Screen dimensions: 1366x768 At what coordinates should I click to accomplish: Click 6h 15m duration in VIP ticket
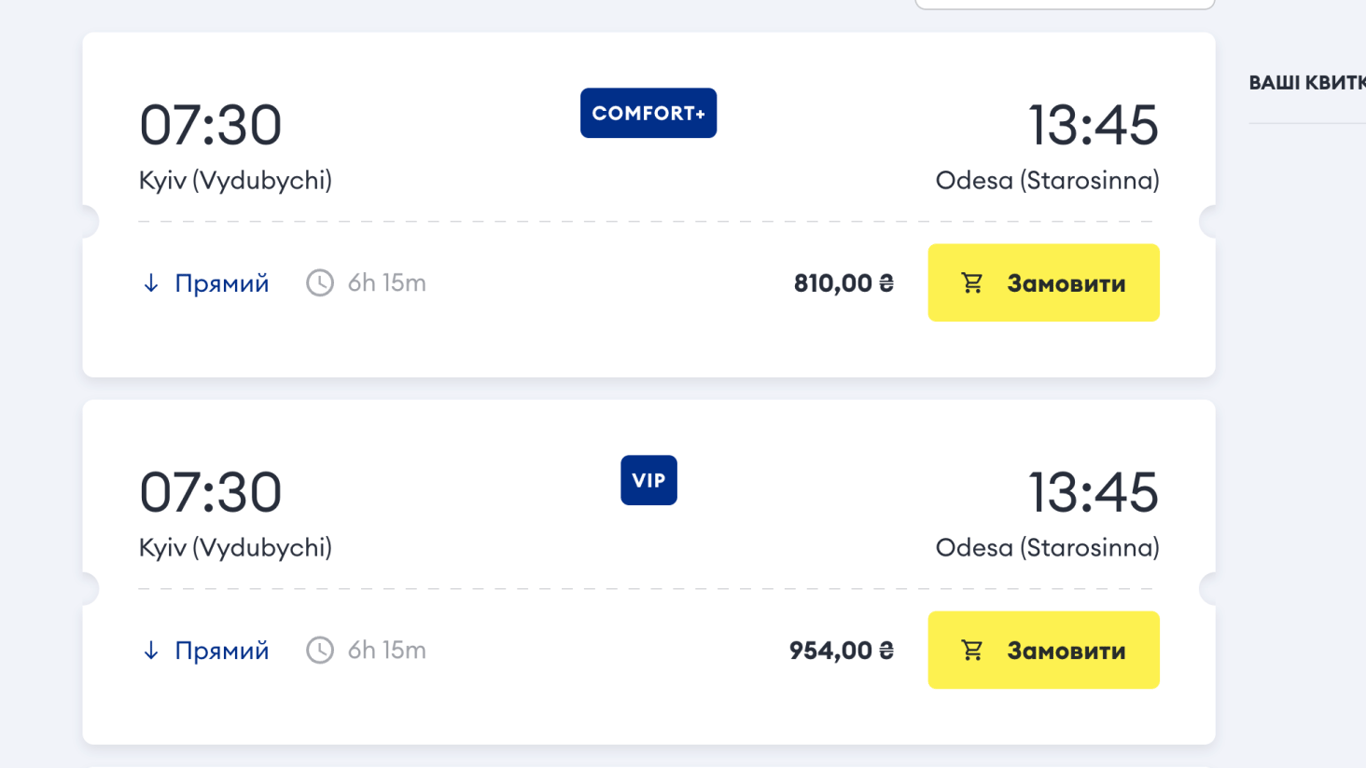[x=387, y=650]
